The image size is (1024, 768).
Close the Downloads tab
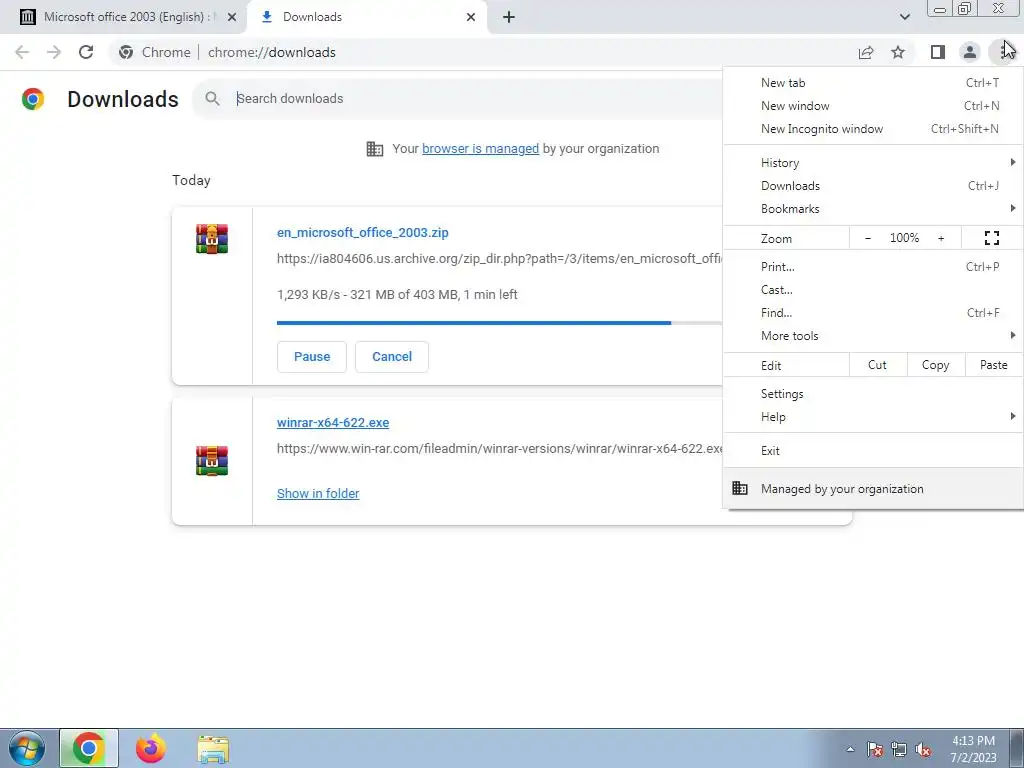[x=471, y=17]
